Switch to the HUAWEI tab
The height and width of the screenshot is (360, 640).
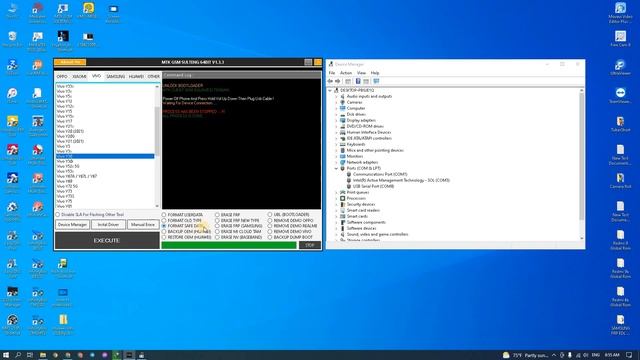click(136, 77)
